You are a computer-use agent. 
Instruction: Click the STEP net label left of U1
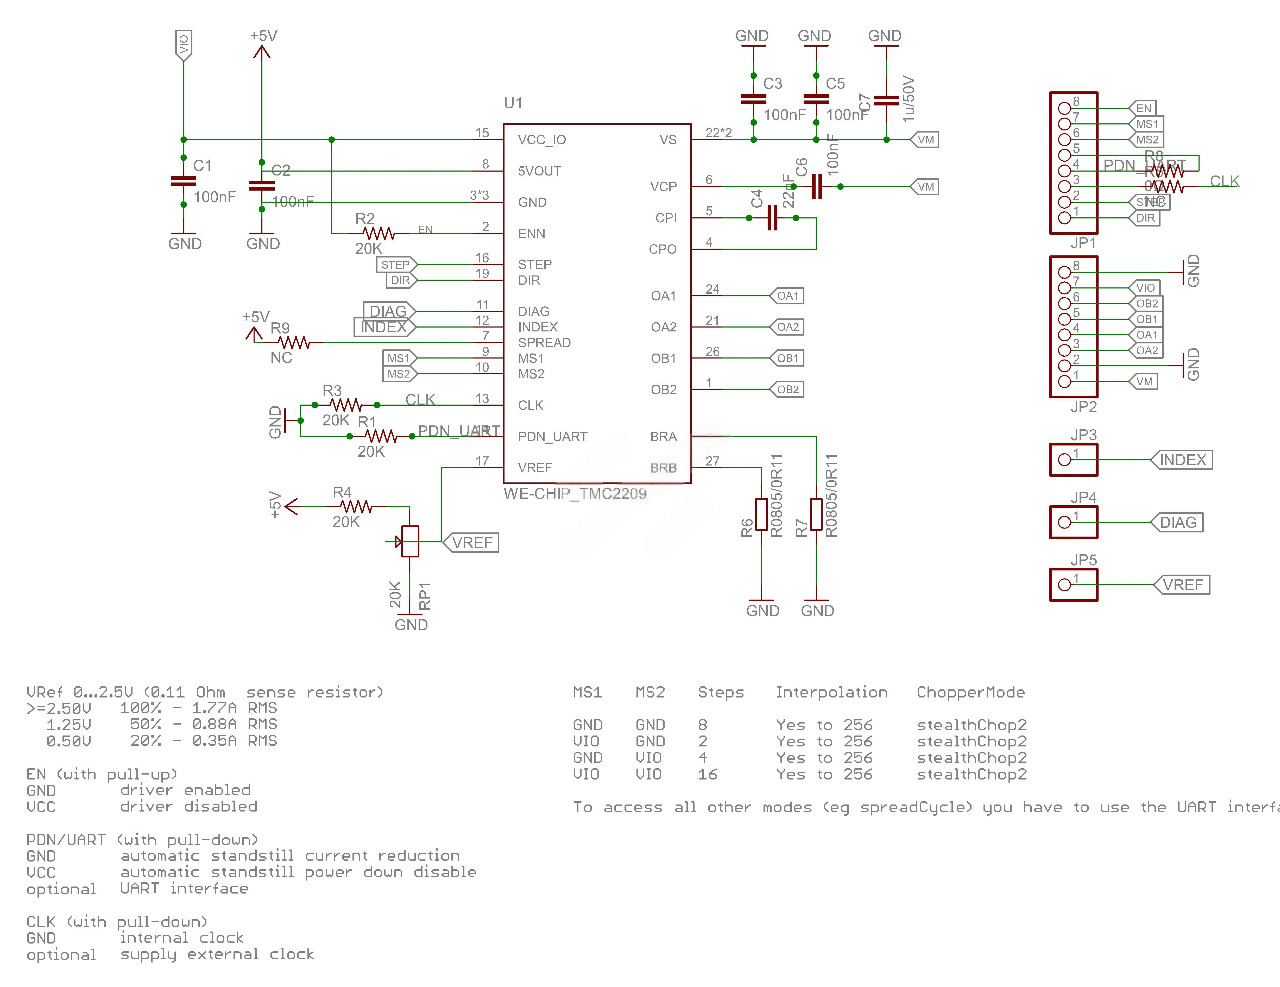(x=396, y=265)
